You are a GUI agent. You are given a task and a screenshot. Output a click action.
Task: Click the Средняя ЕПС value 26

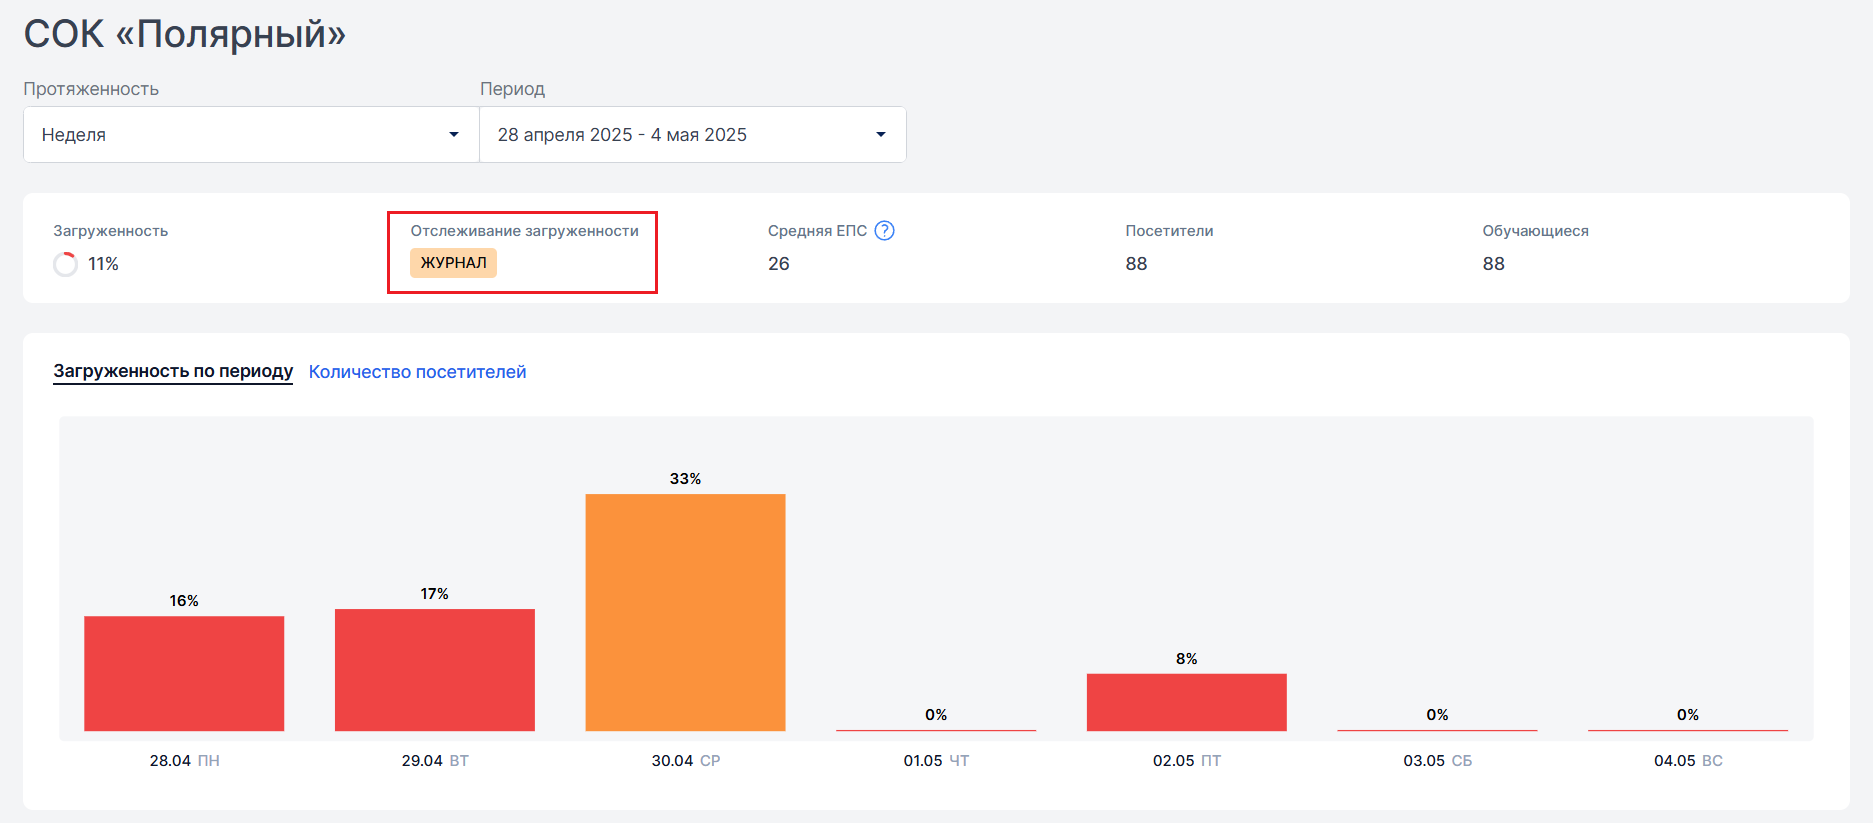779,264
